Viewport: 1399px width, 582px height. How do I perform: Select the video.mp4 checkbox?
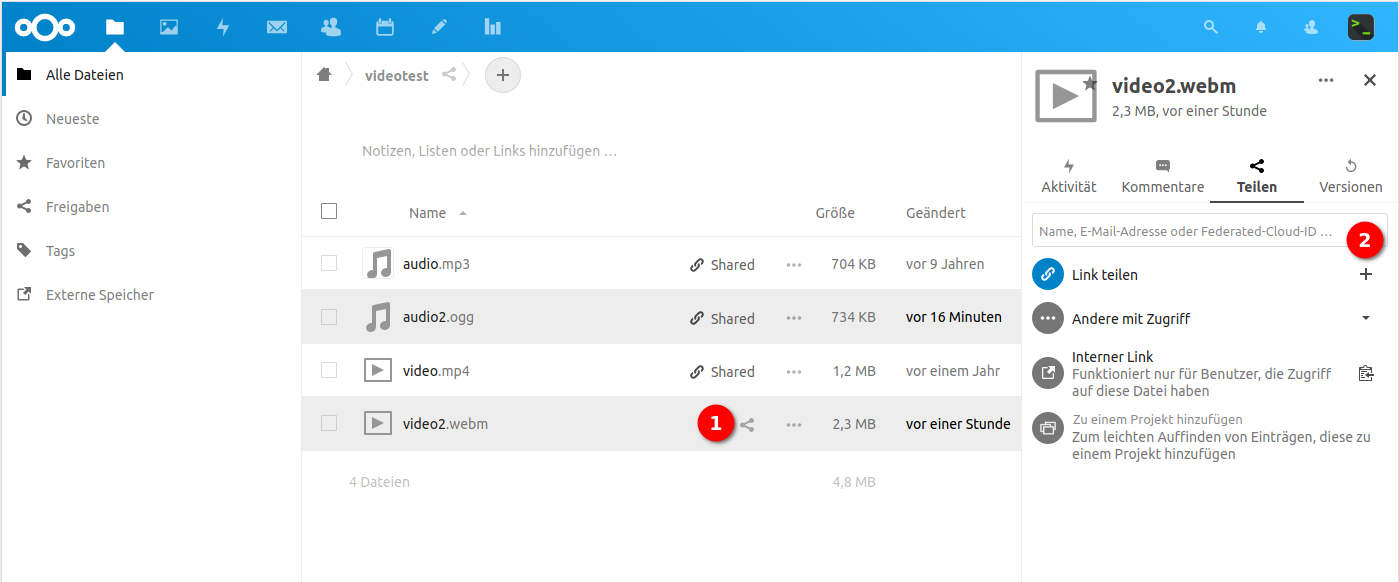pyautogui.click(x=329, y=370)
